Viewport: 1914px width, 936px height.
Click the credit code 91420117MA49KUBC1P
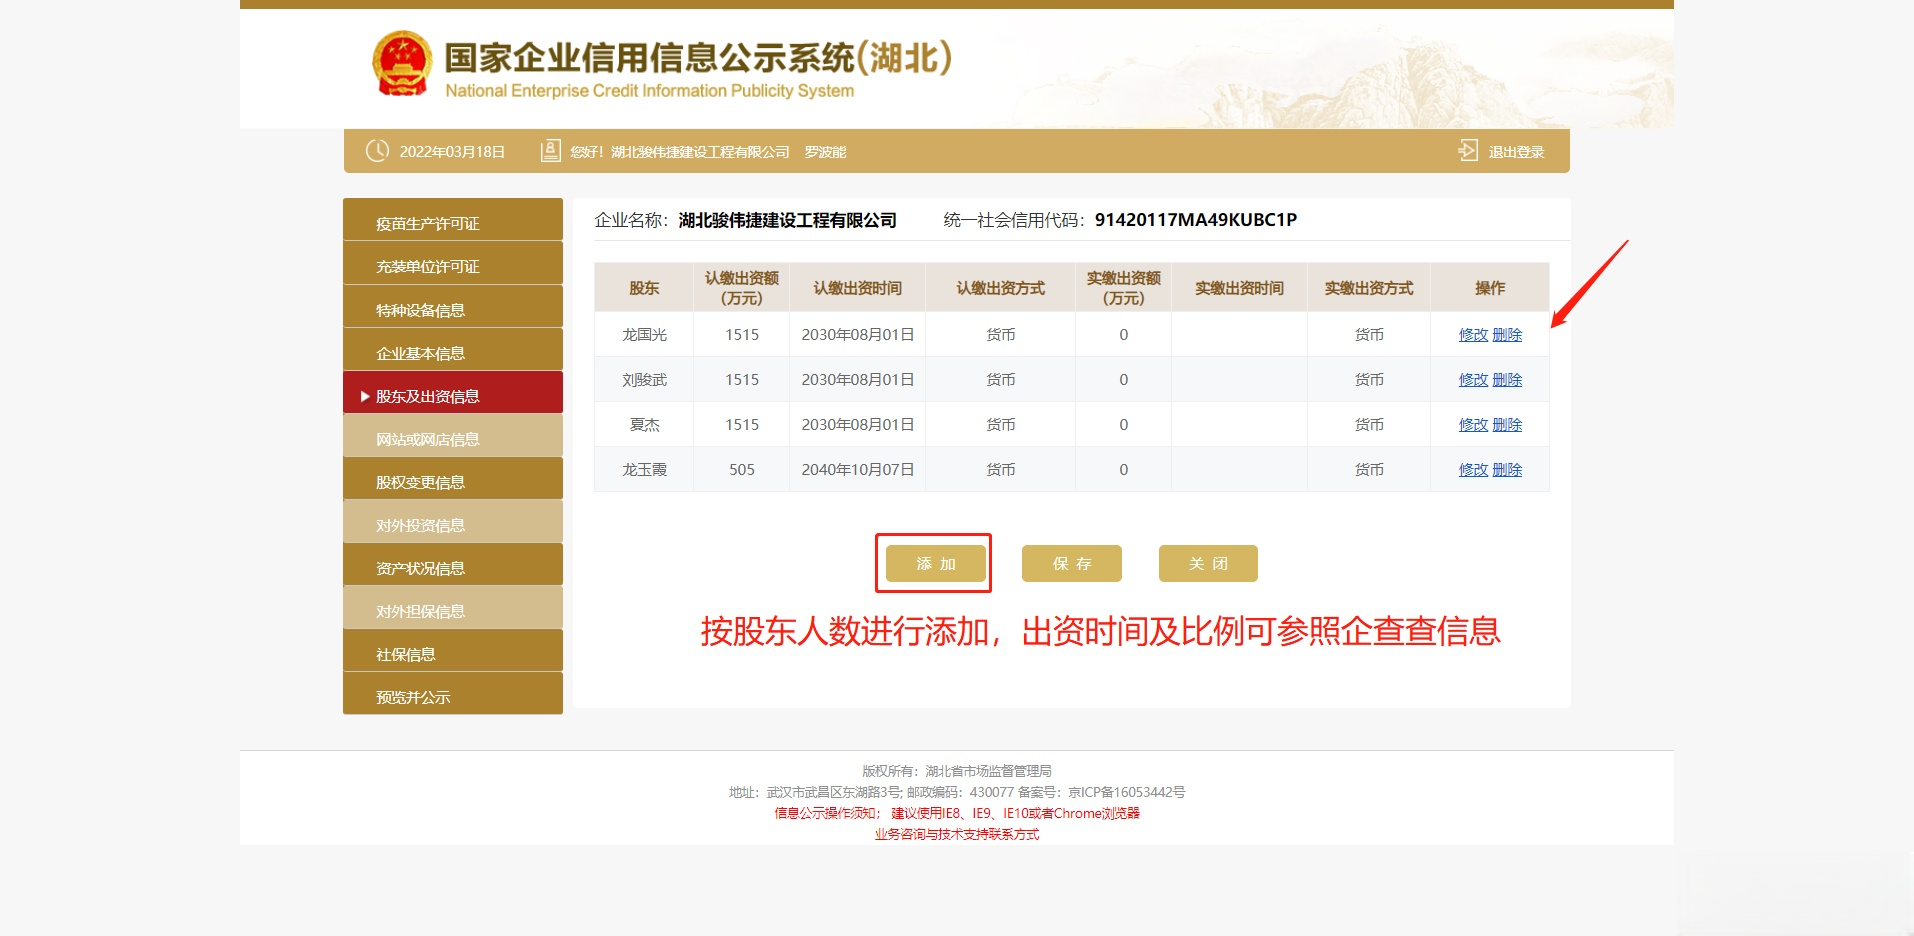tap(1196, 220)
